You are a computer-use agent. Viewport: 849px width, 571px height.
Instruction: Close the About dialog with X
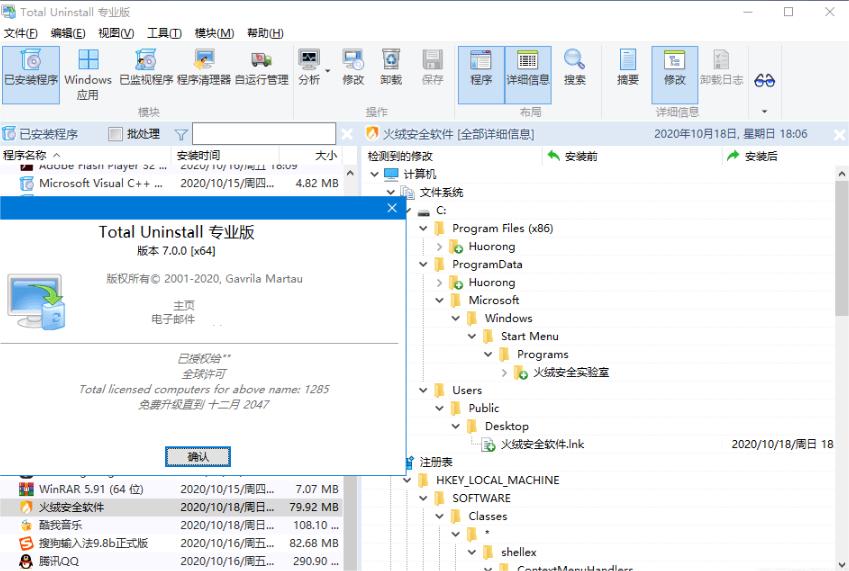(392, 208)
